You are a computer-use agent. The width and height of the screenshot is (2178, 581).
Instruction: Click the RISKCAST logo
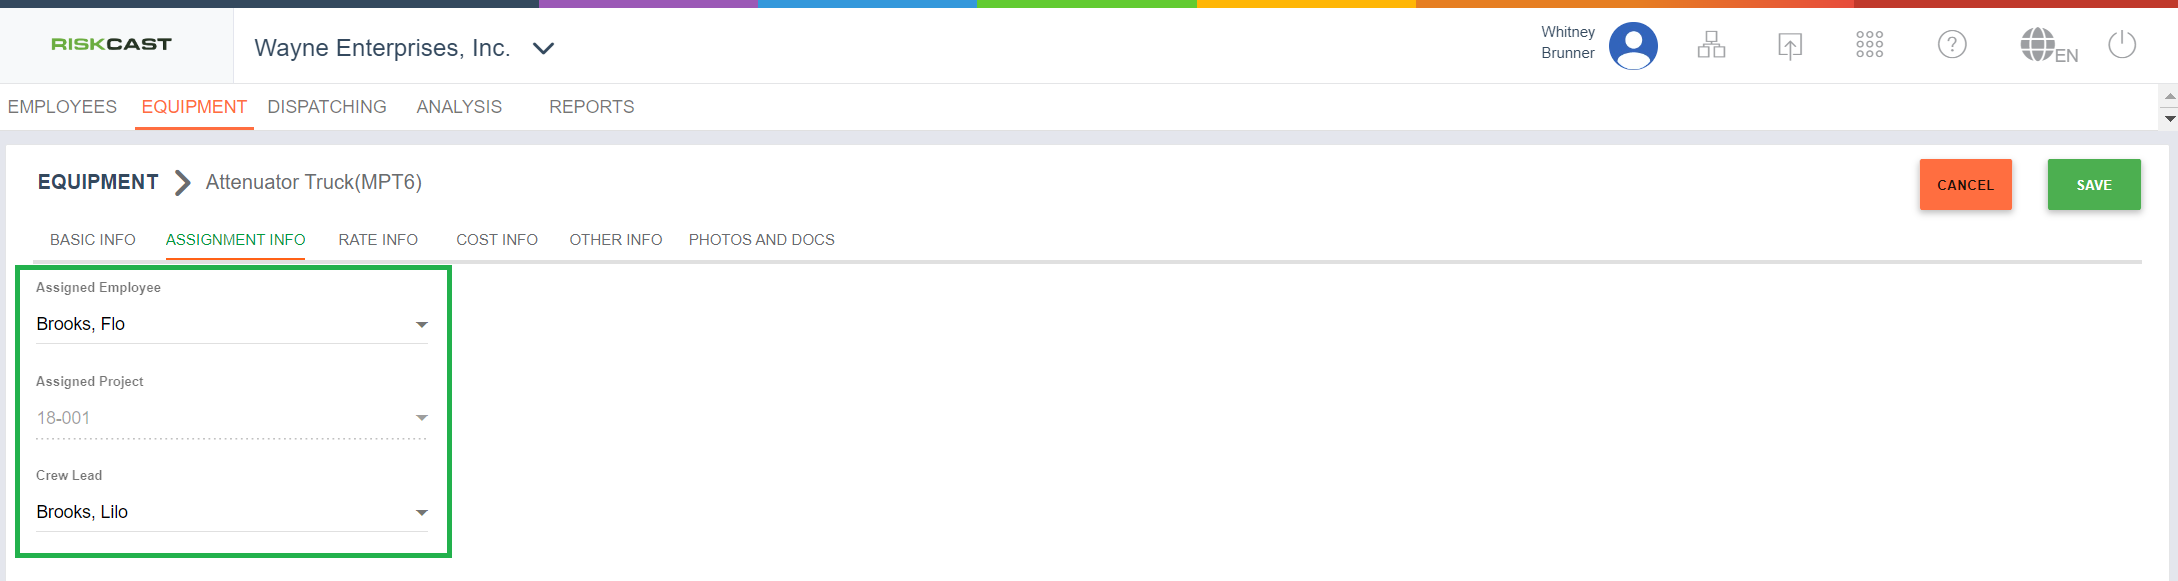pos(111,44)
